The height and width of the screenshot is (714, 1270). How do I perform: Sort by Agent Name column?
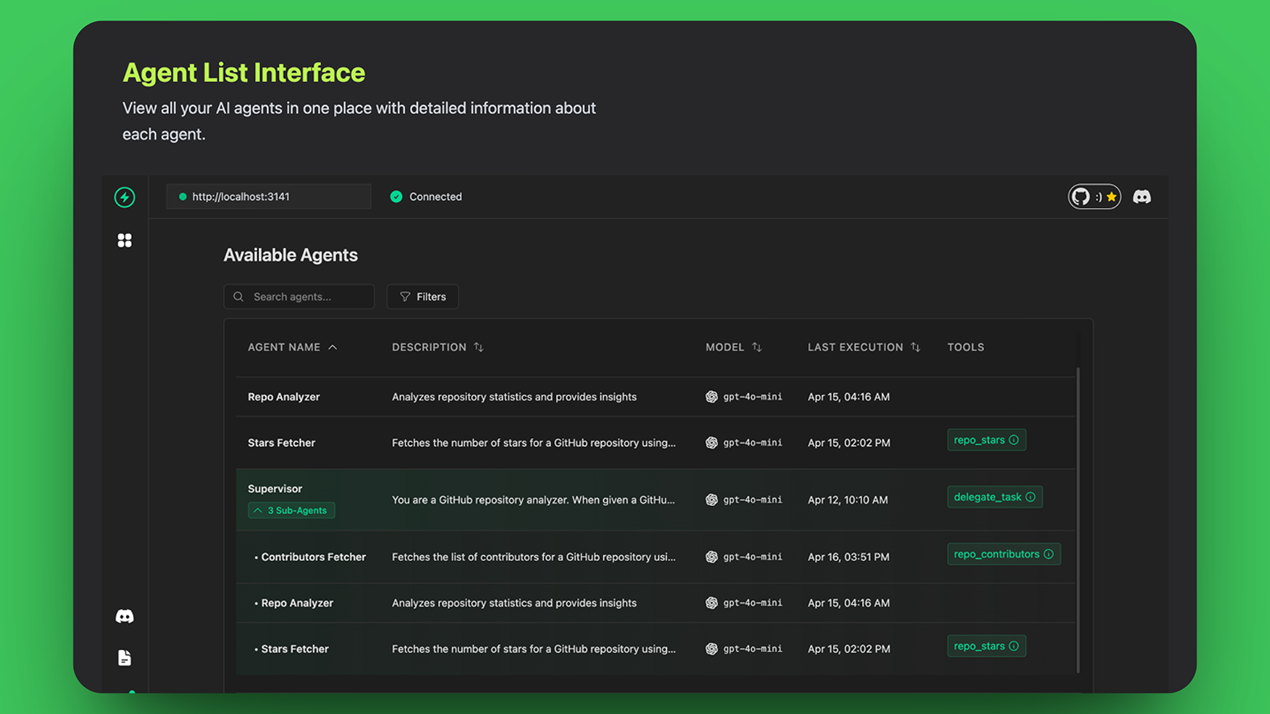click(292, 347)
